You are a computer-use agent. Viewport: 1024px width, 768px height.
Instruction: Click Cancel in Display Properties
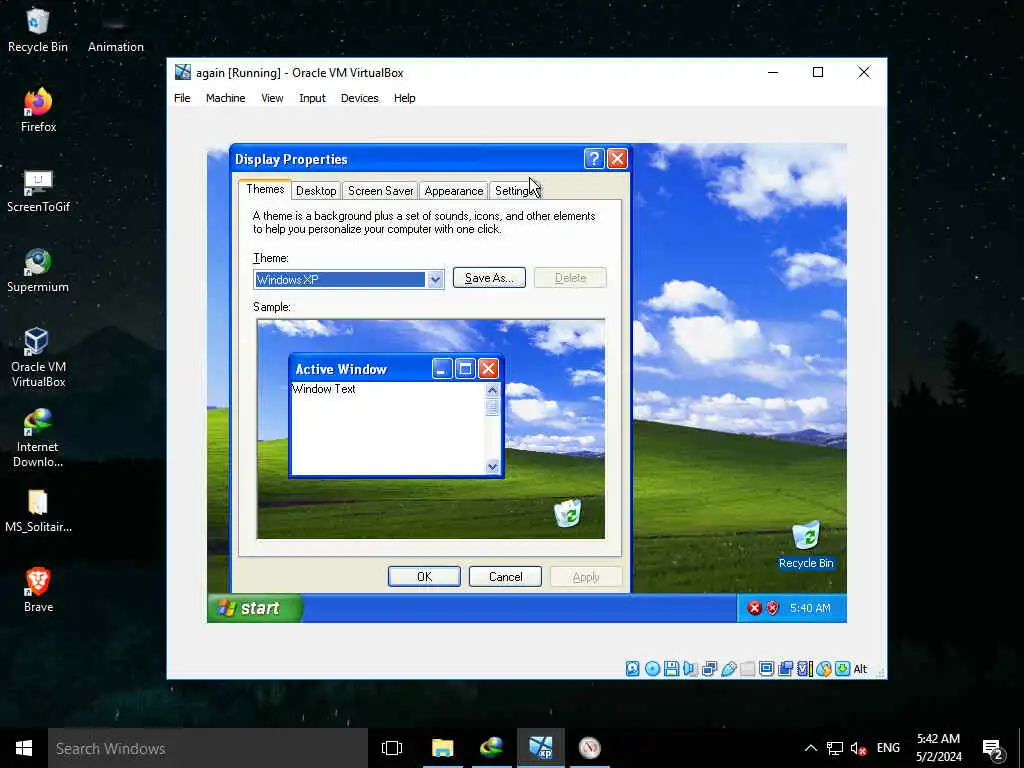point(505,577)
